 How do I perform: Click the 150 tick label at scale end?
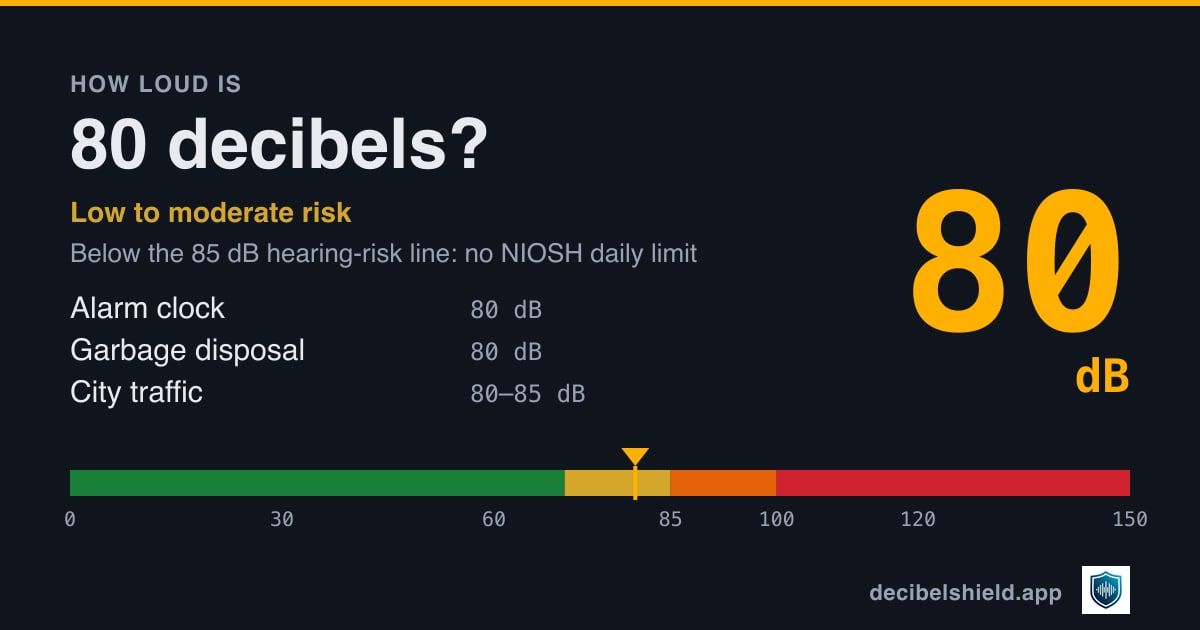click(1130, 520)
